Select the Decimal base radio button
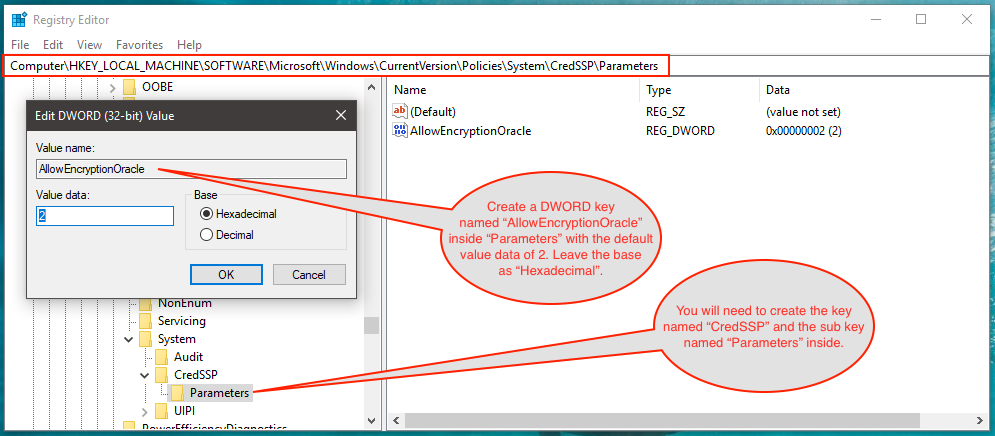 pos(207,235)
